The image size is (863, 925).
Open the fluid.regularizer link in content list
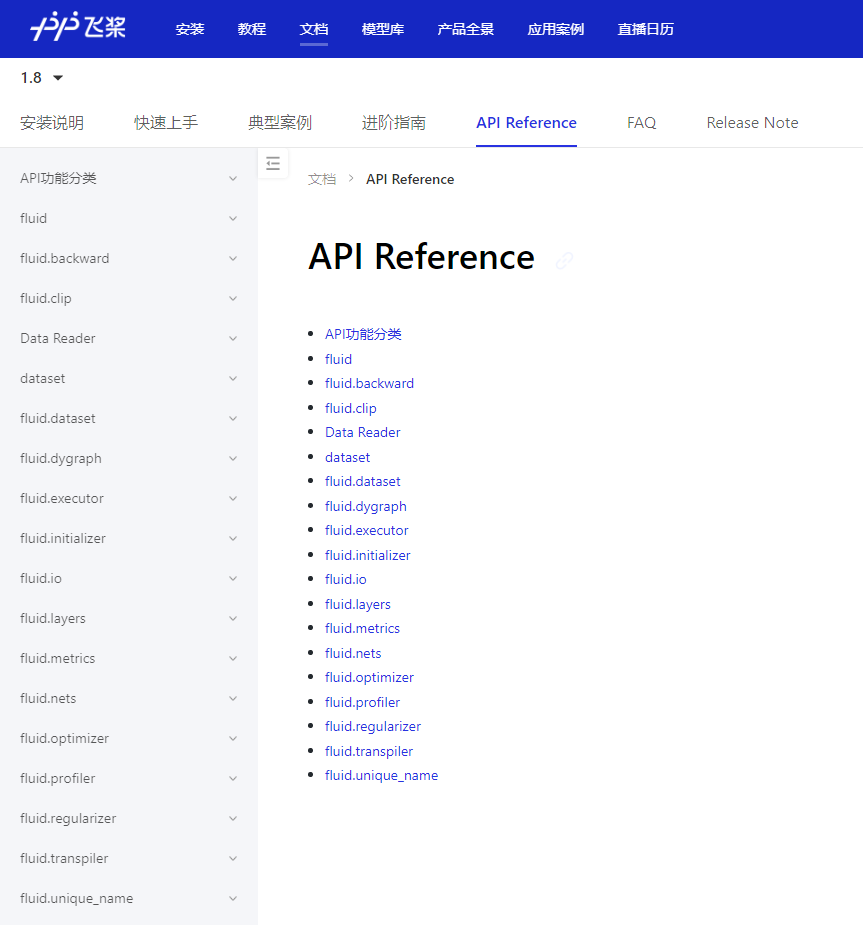click(373, 726)
